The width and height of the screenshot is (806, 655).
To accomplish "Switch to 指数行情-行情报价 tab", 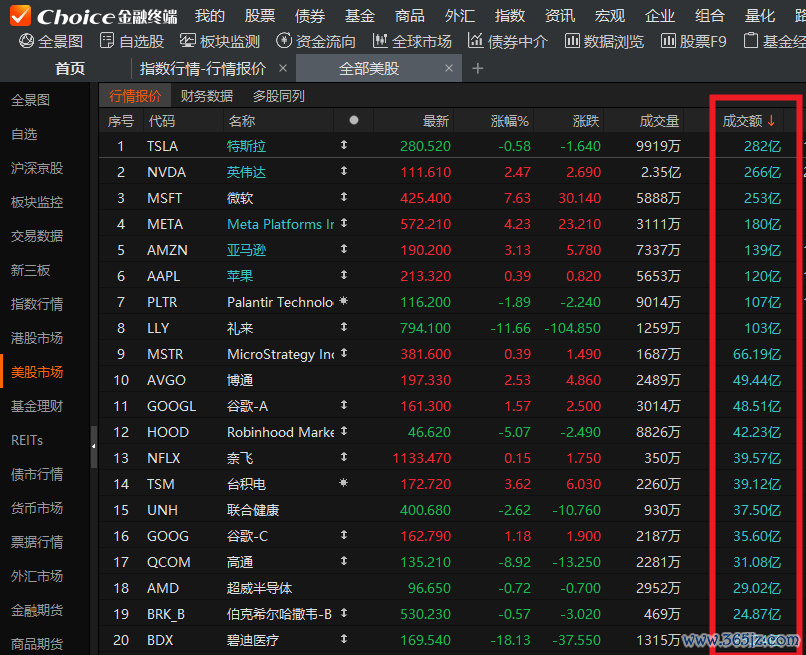I will coord(203,68).
